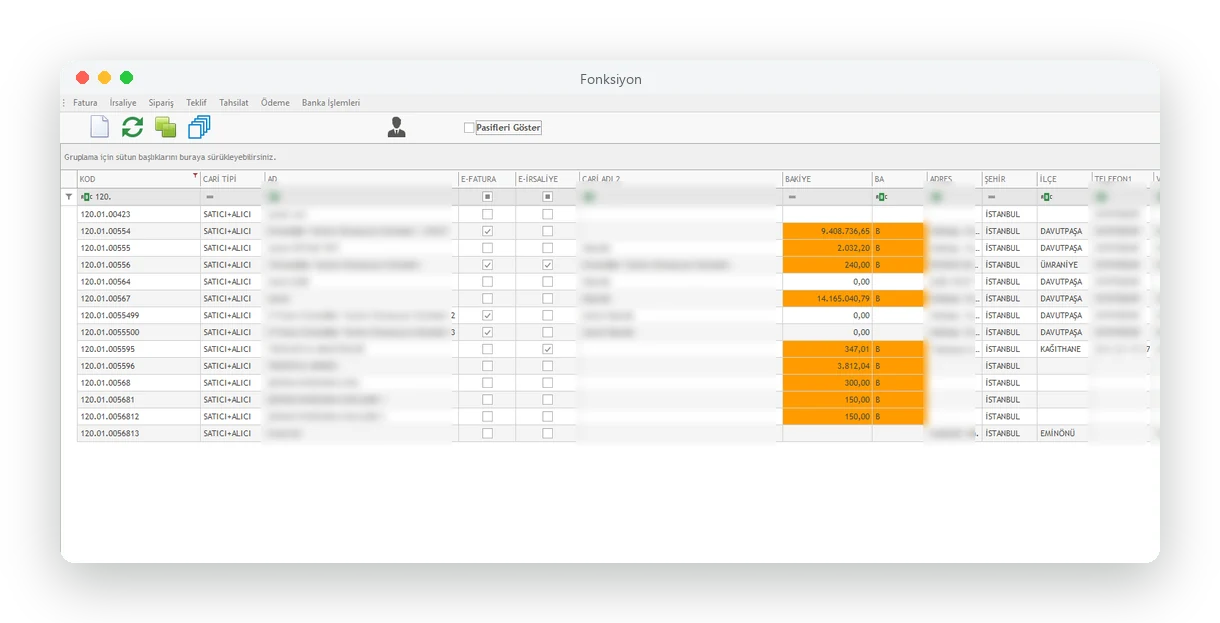Open KOD filter condition icon

(87, 197)
